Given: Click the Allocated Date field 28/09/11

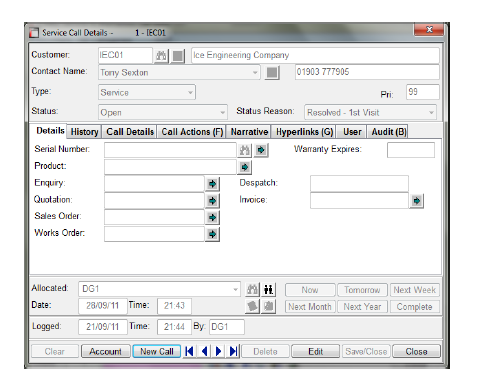Looking at the screenshot, I should pyautogui.click(x=103, y=306).
